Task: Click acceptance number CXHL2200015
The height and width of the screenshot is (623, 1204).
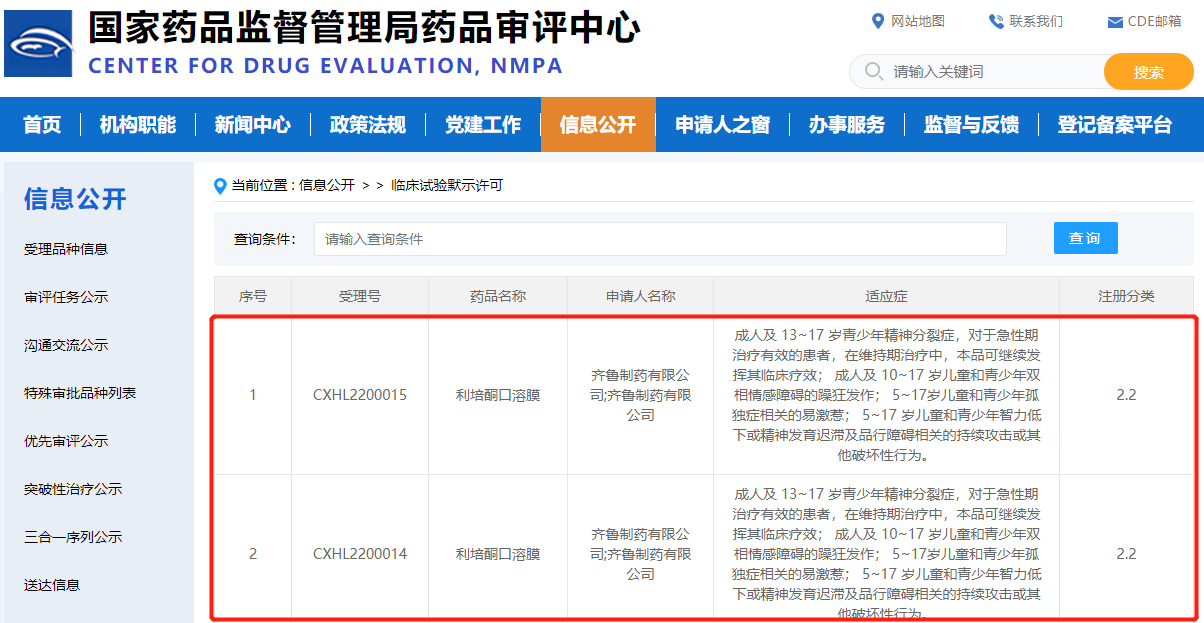Action: [x=360, y=395]
